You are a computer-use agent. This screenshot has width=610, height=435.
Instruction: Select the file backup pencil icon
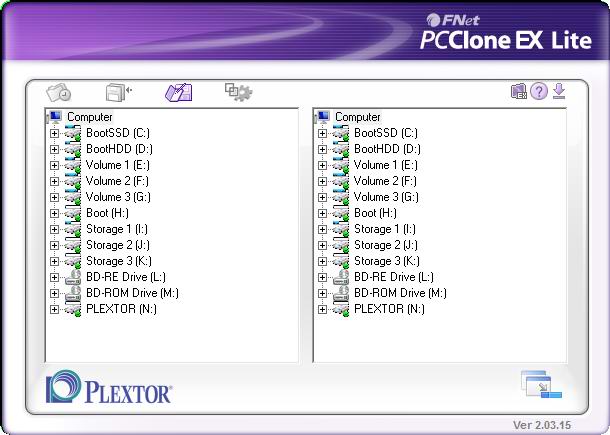pyautogui.click(x=178, y=92)
